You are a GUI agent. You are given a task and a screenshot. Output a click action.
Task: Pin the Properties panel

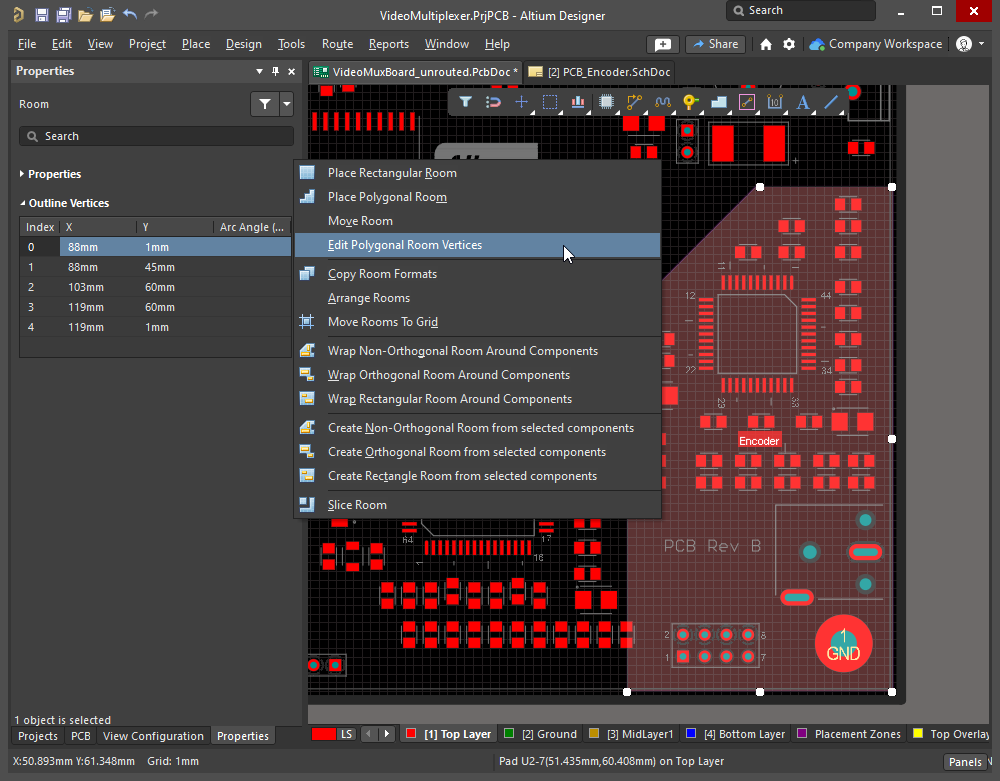tap(276, 71)
